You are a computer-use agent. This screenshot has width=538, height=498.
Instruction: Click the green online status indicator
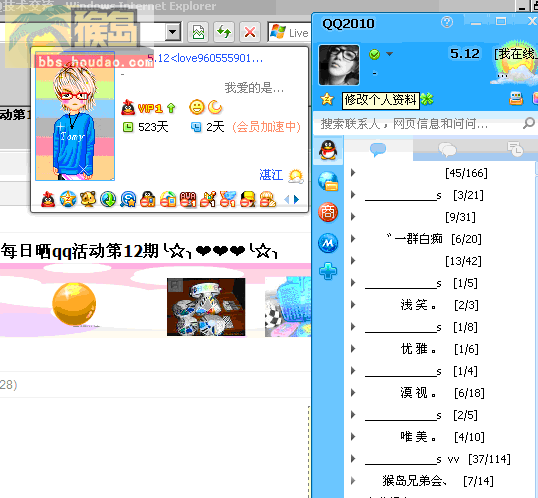(x=374, y=54)
